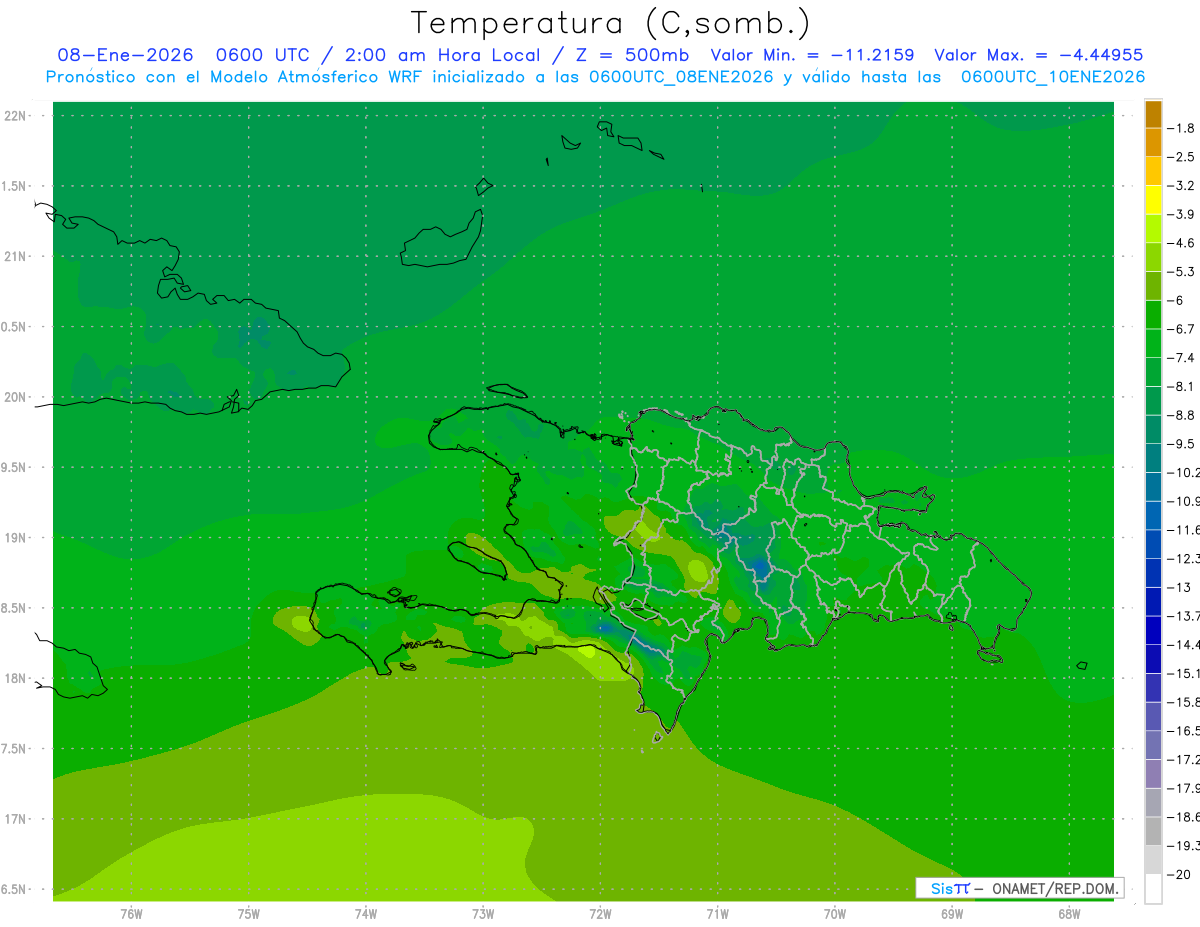Select the '69W' longitude label

(952, 914)
